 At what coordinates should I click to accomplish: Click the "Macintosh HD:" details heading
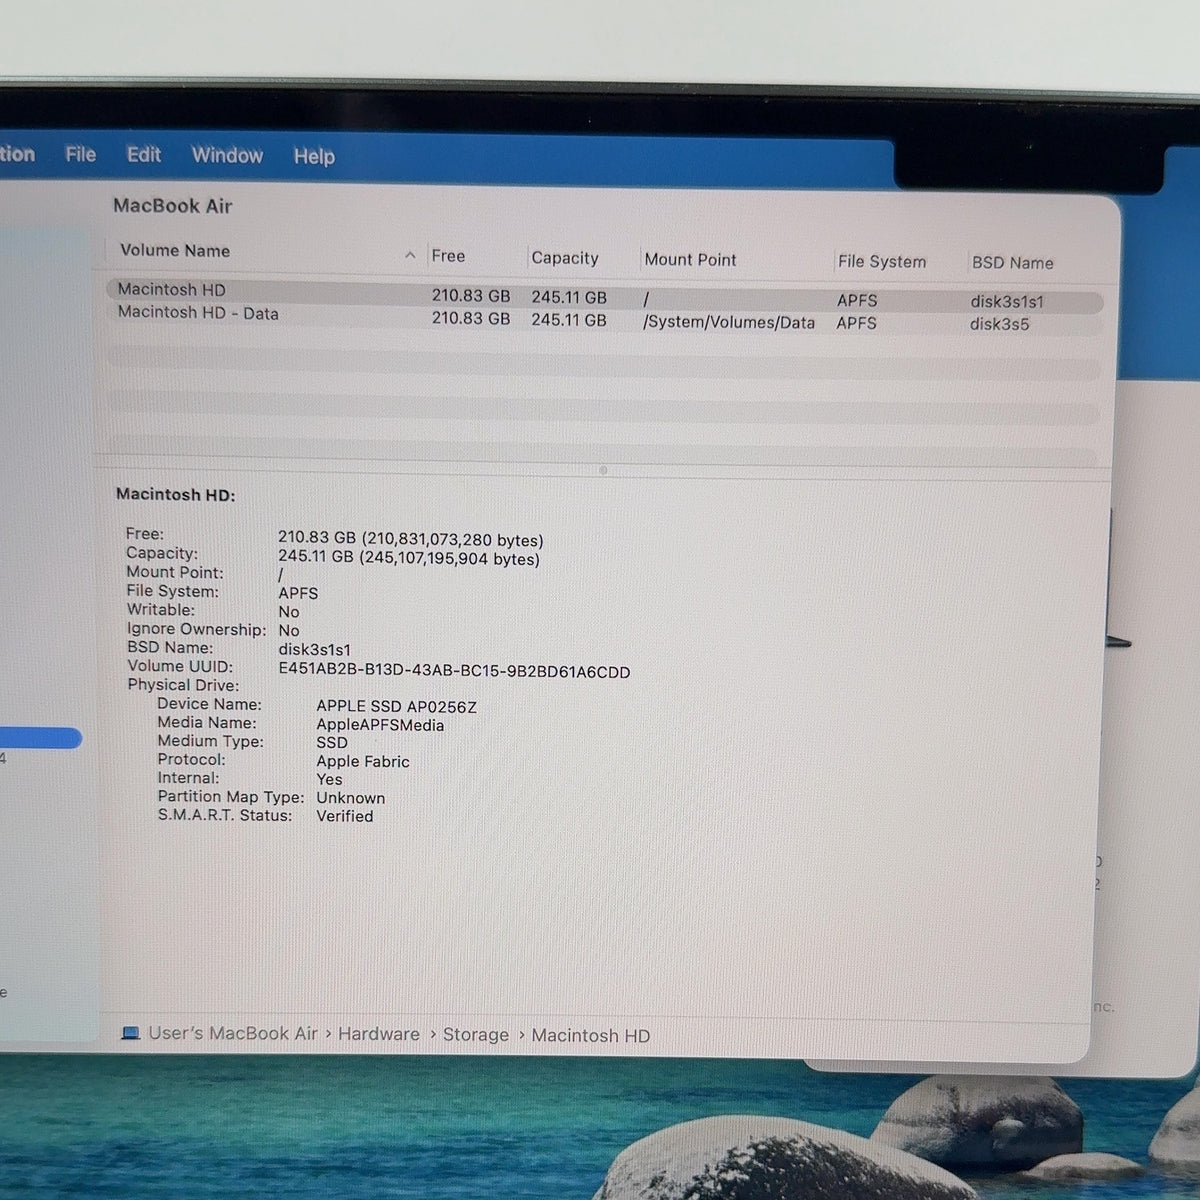coord(176,494)
